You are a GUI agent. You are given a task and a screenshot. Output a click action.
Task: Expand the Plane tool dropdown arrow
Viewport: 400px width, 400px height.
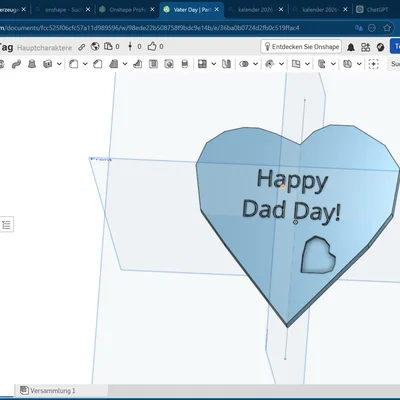(307, 64)
